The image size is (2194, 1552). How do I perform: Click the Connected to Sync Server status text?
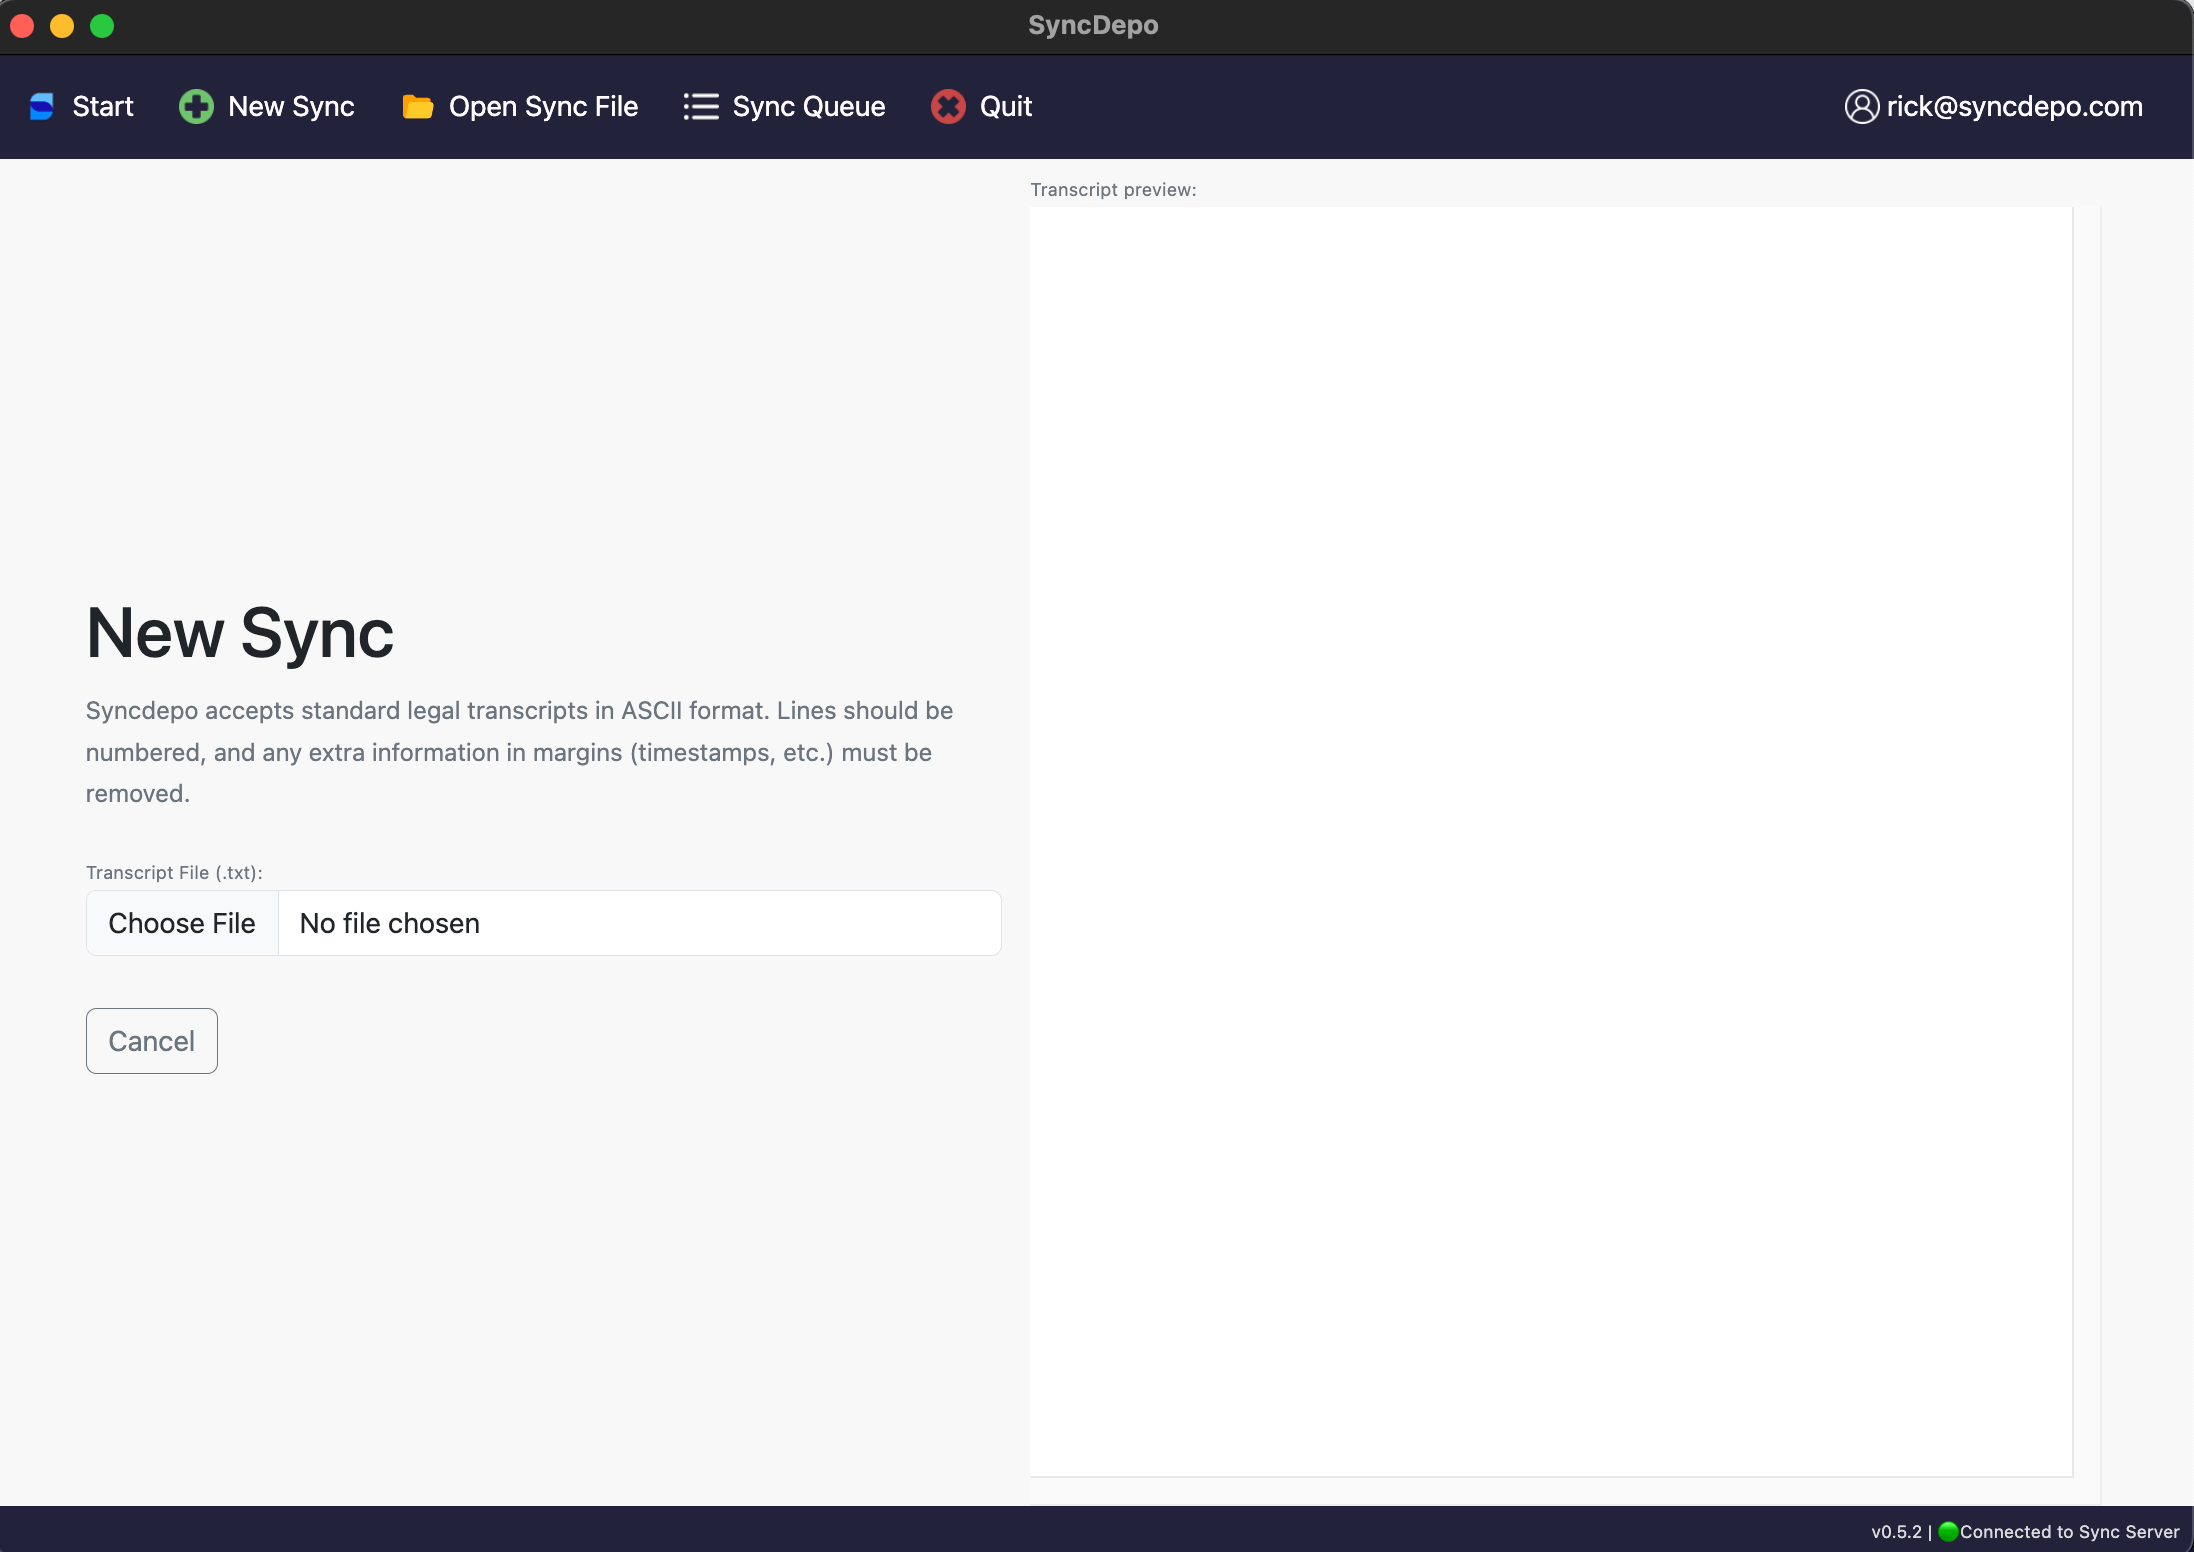(2069, 1532)
